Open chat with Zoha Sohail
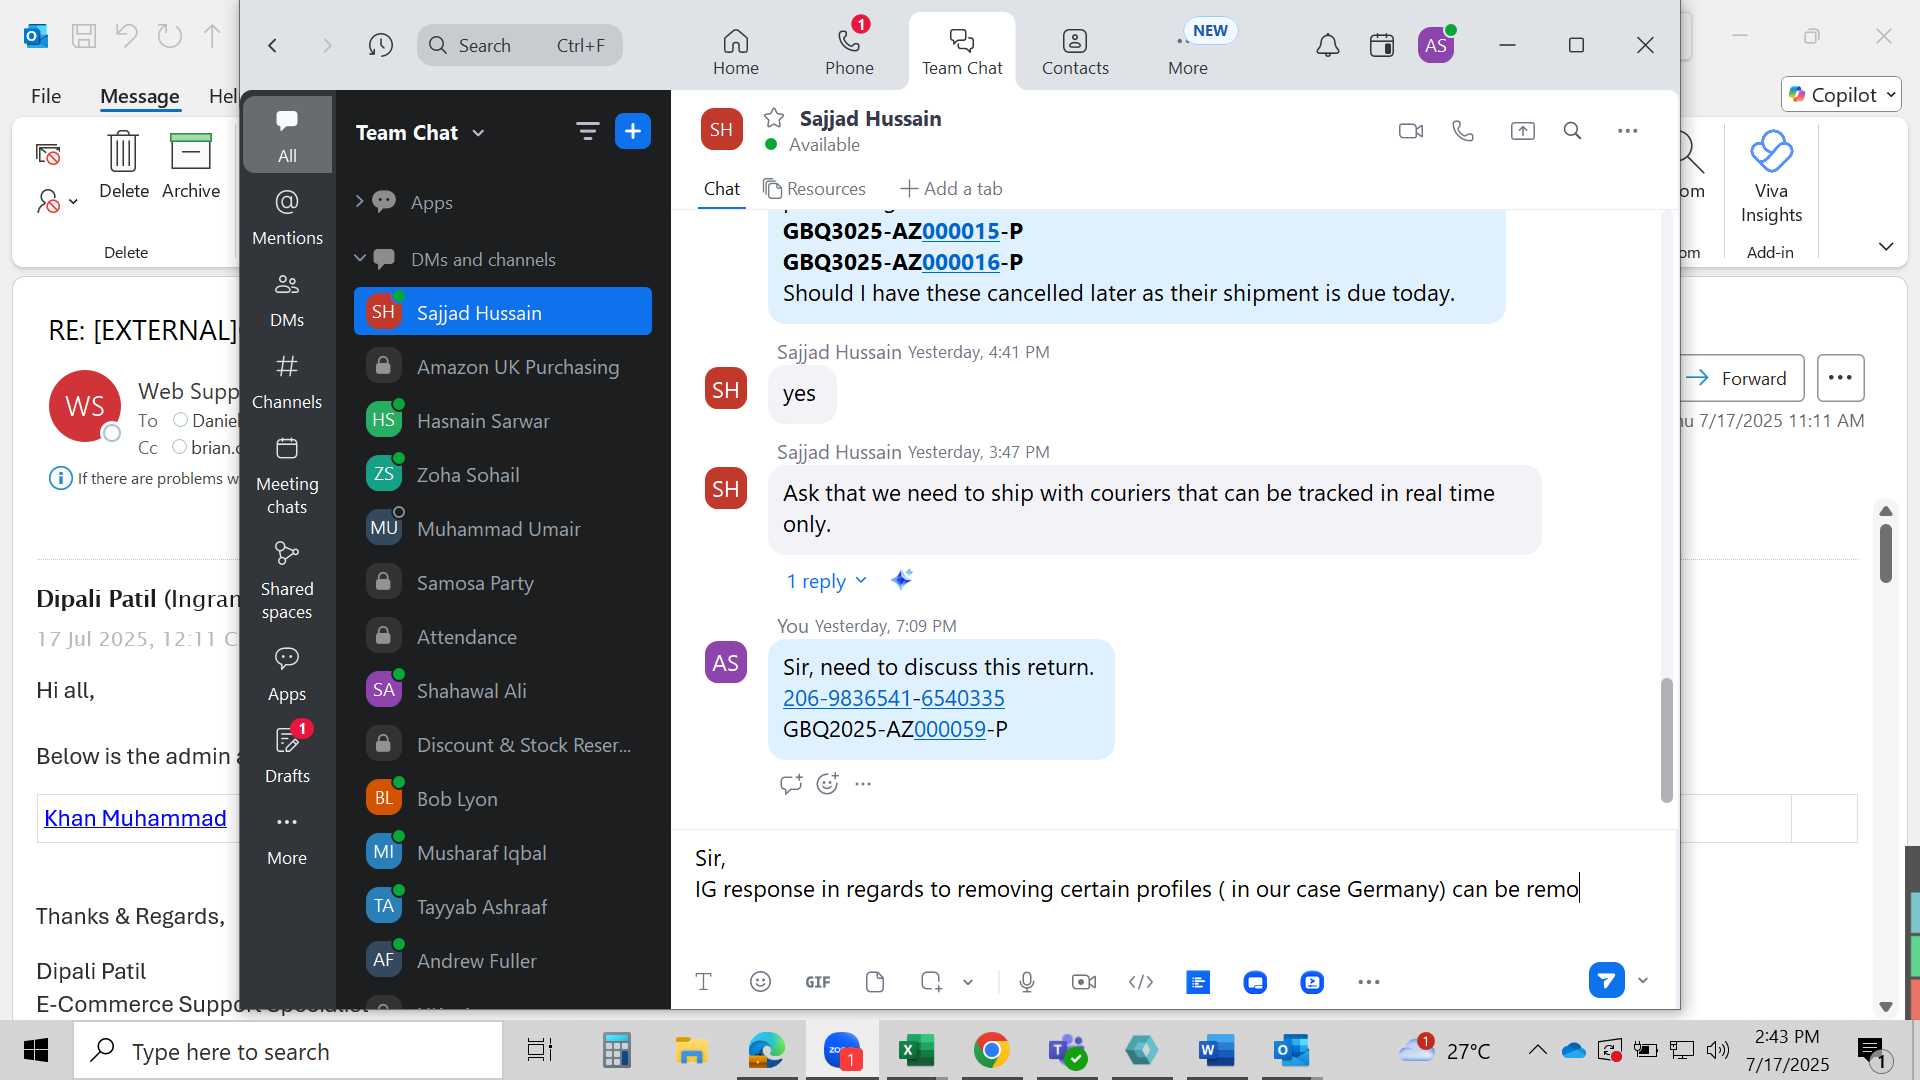Image resolution: width=1920 pixels, height=1080 pixels. click(503, 475)
